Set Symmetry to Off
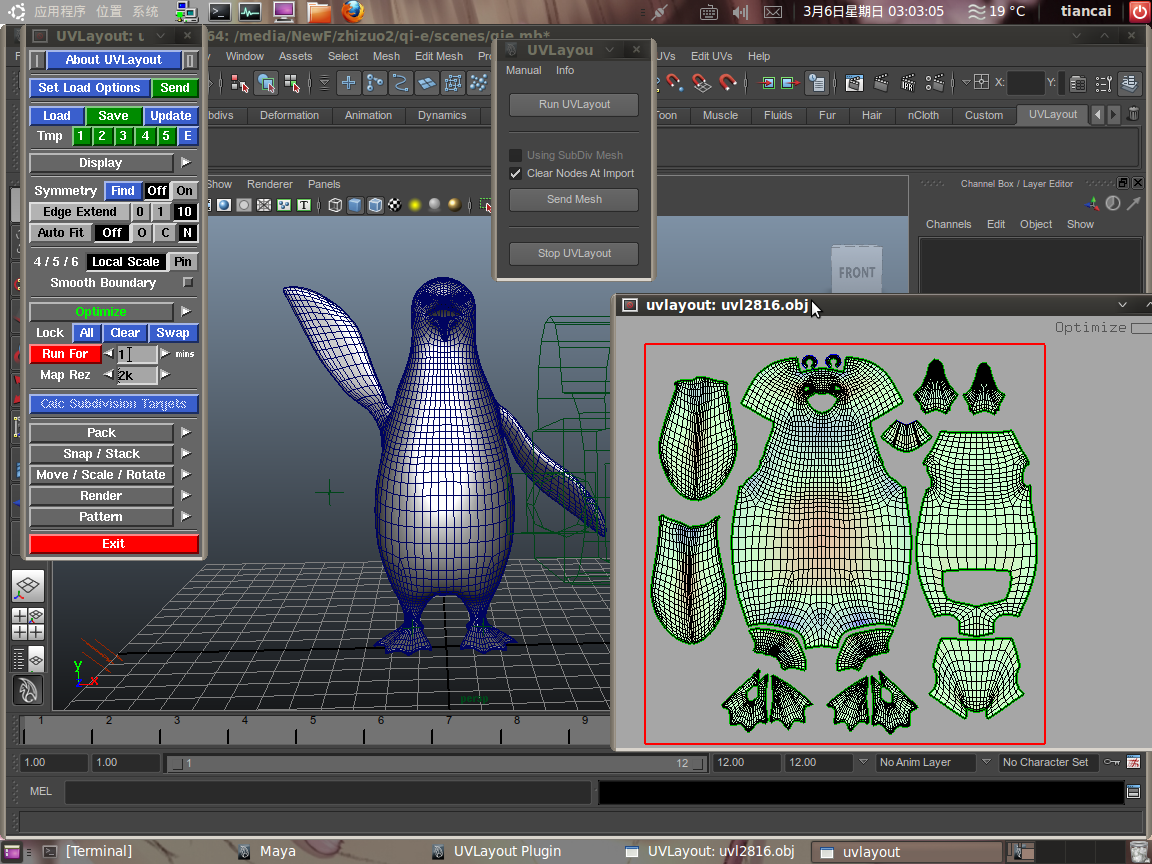The width and height of the screenshot is (1152, 864). point(156,191)
